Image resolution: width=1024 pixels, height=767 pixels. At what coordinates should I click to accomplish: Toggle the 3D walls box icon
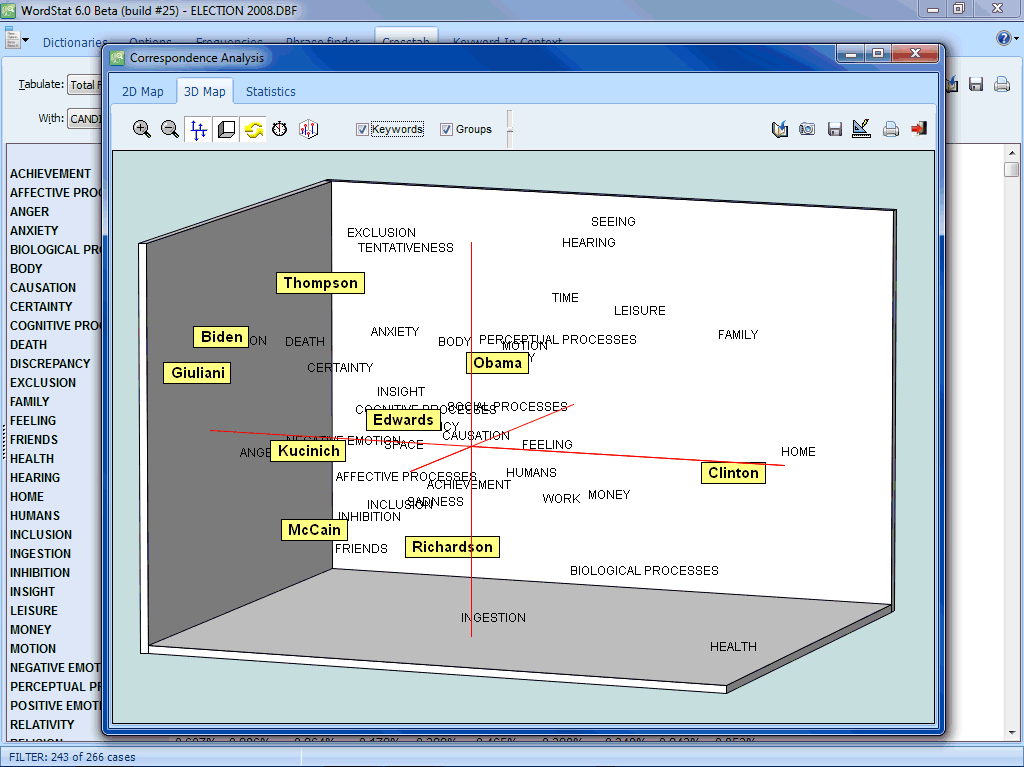tap(227, 129)
